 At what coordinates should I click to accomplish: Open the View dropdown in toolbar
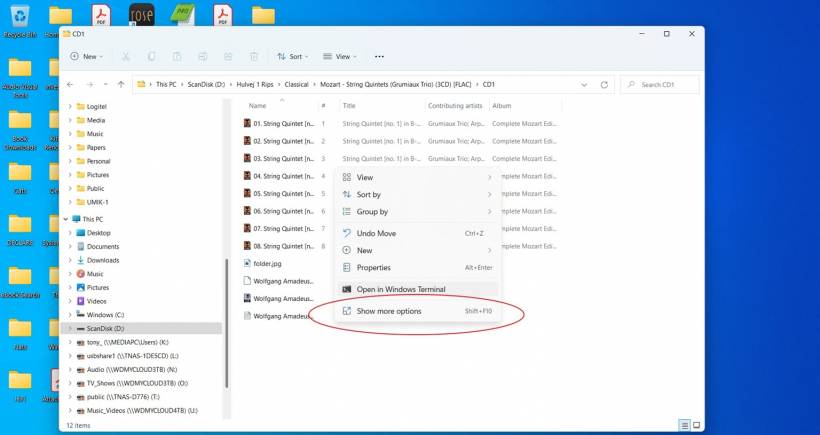coord(339,56)
